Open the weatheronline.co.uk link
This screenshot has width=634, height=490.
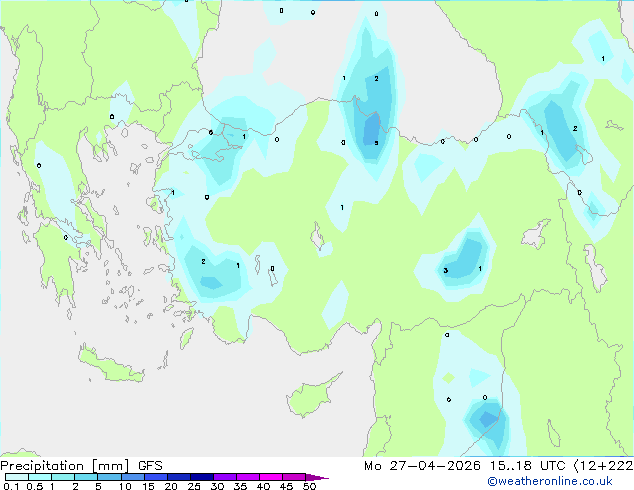tap(550, 481)
